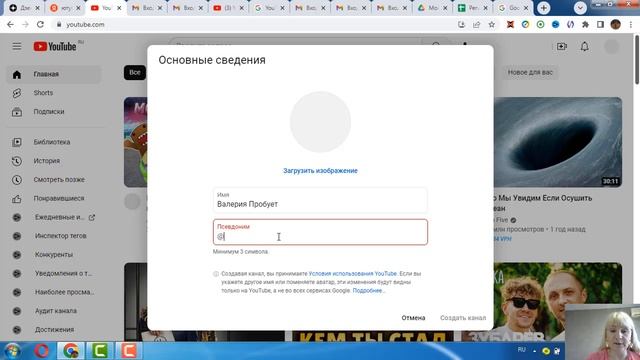This screenshot has width=640, height=360.
Task: Open Подписки in sidebar
Action: click(53, 112)
